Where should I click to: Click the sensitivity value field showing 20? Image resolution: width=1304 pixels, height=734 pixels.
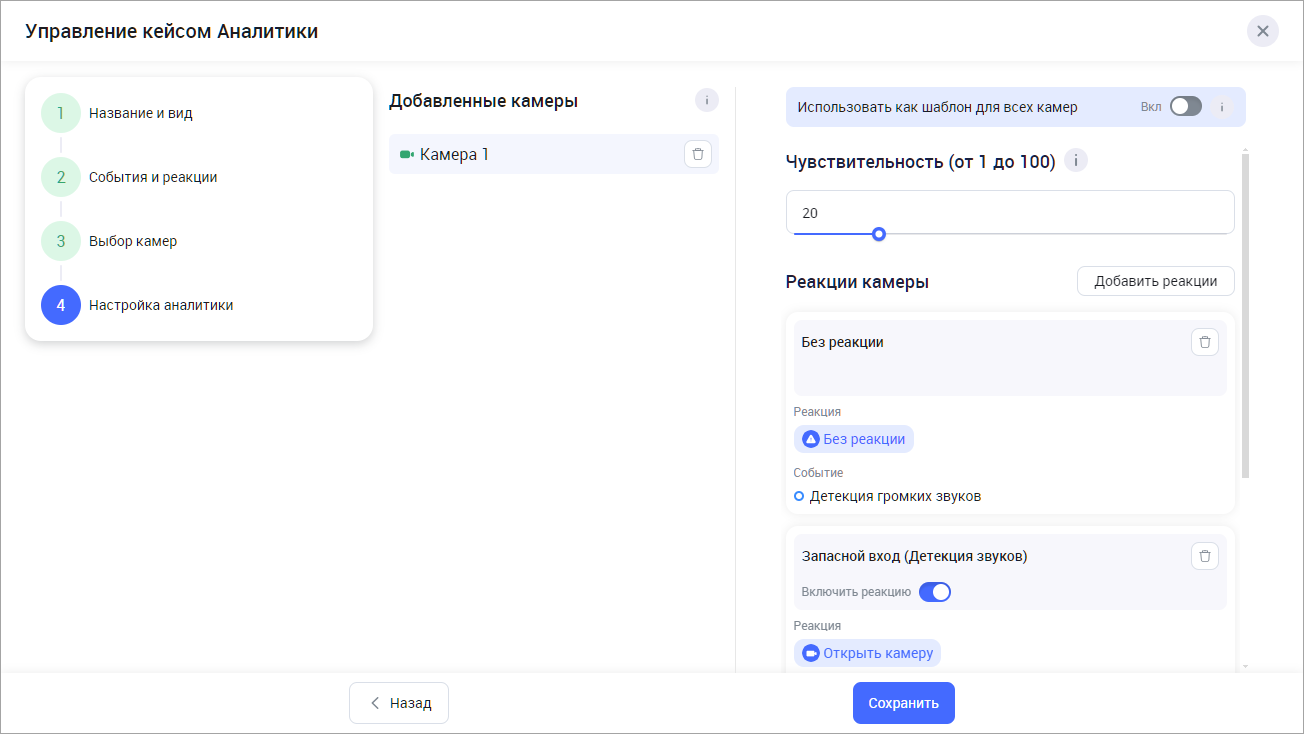coord(1010,212)
